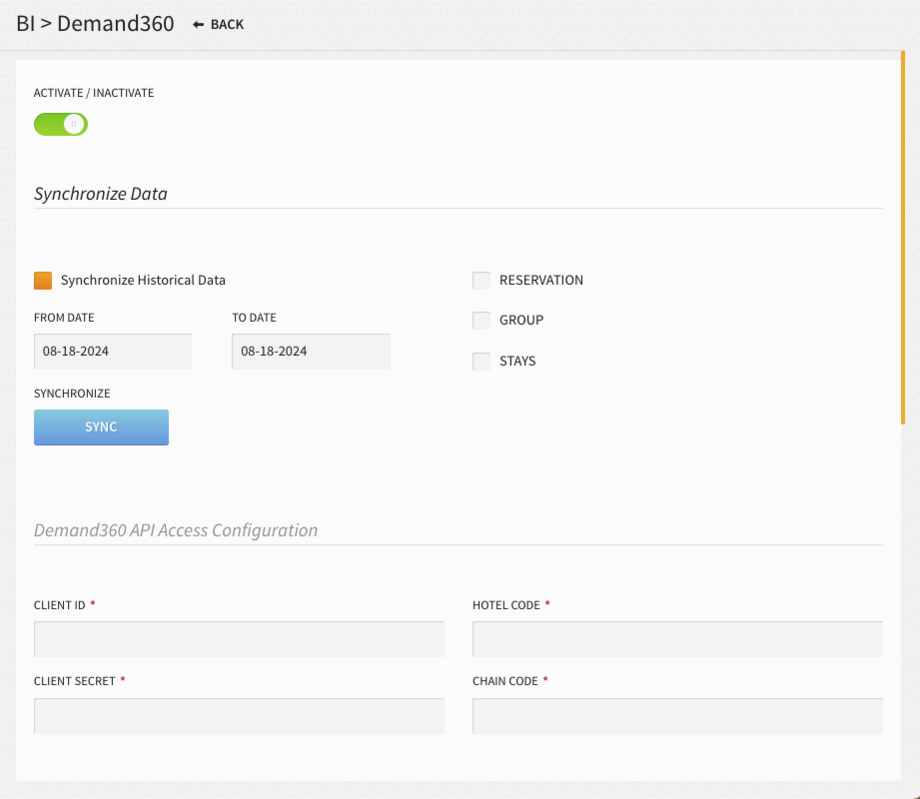Screen dimensions: 920x799
Task: Click the 'Synchronize Data' section heading
Action: (x=100, y=194)
